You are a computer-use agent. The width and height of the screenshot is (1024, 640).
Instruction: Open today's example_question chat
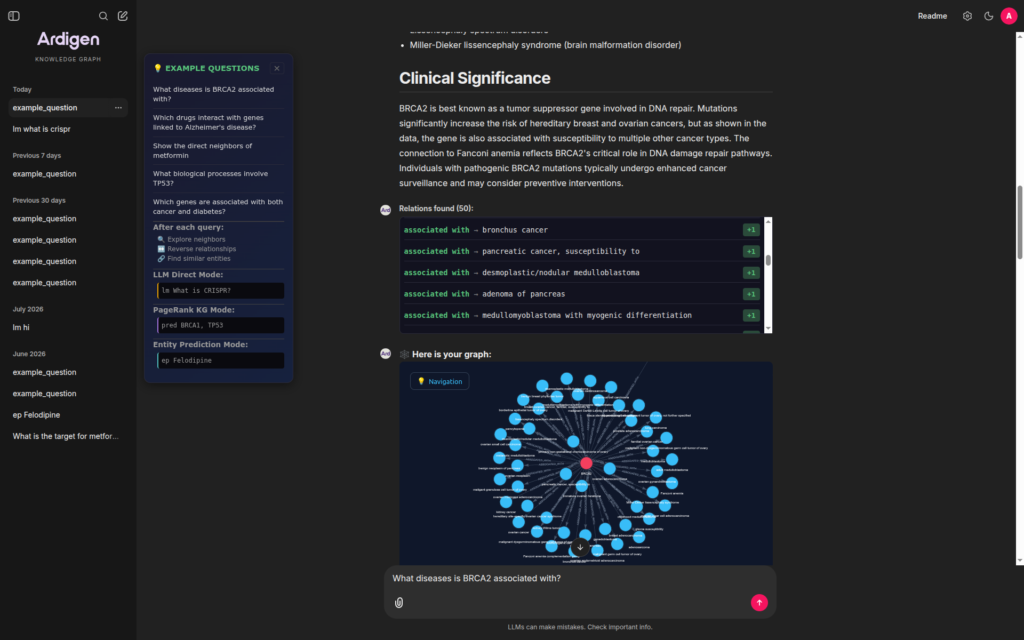[68, 108]
